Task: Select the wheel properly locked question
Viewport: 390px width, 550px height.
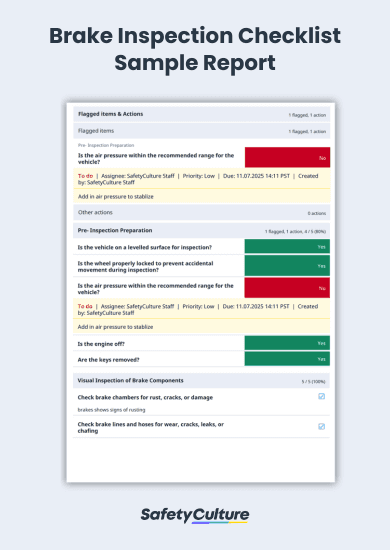Action: 145,267
